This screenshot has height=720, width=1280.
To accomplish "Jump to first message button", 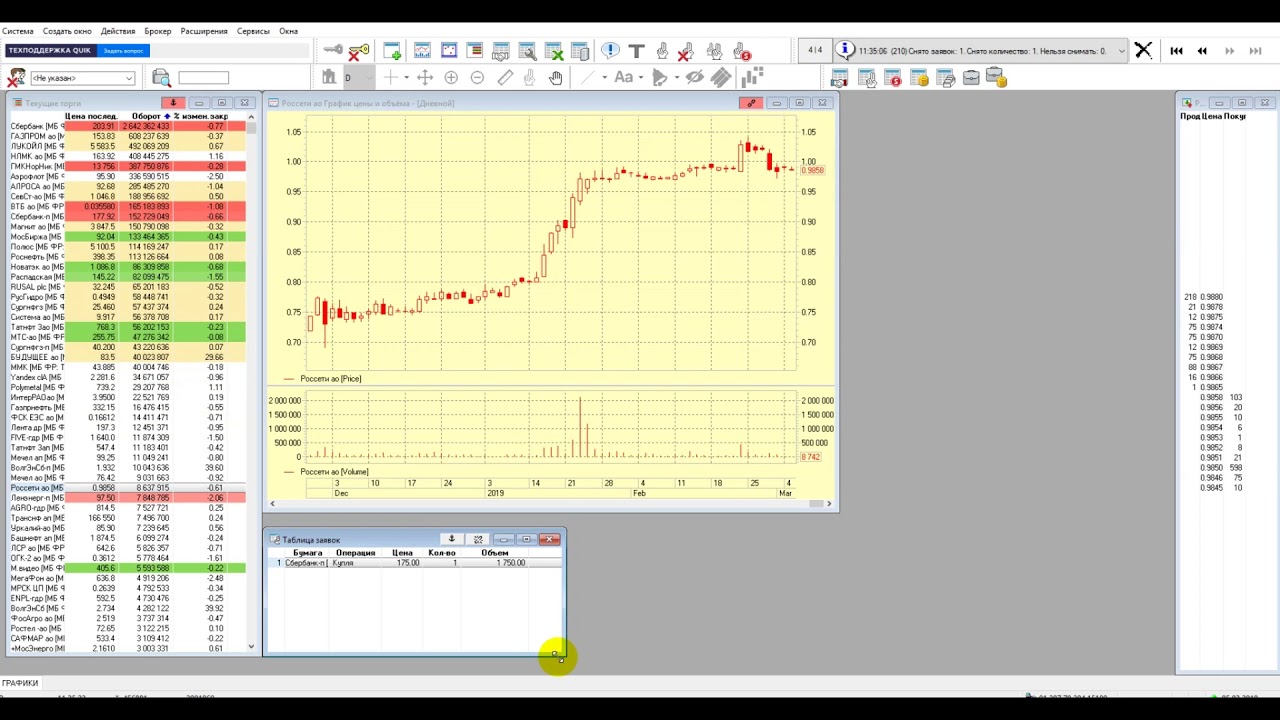I will point(1176,51).
